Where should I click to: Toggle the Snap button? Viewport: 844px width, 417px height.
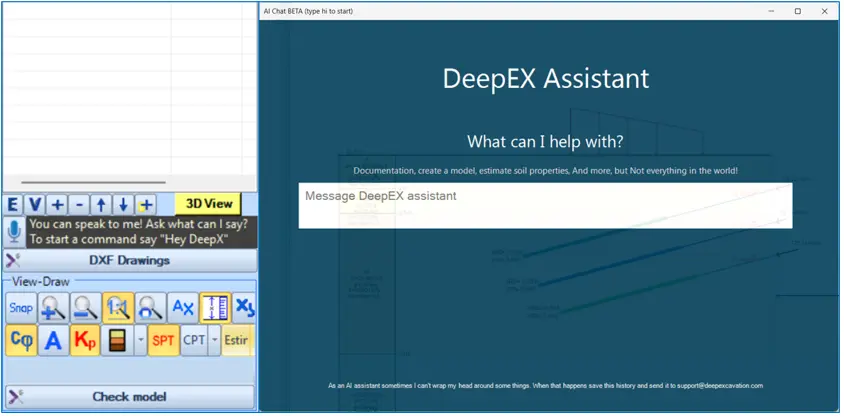[x=21, y=308]
